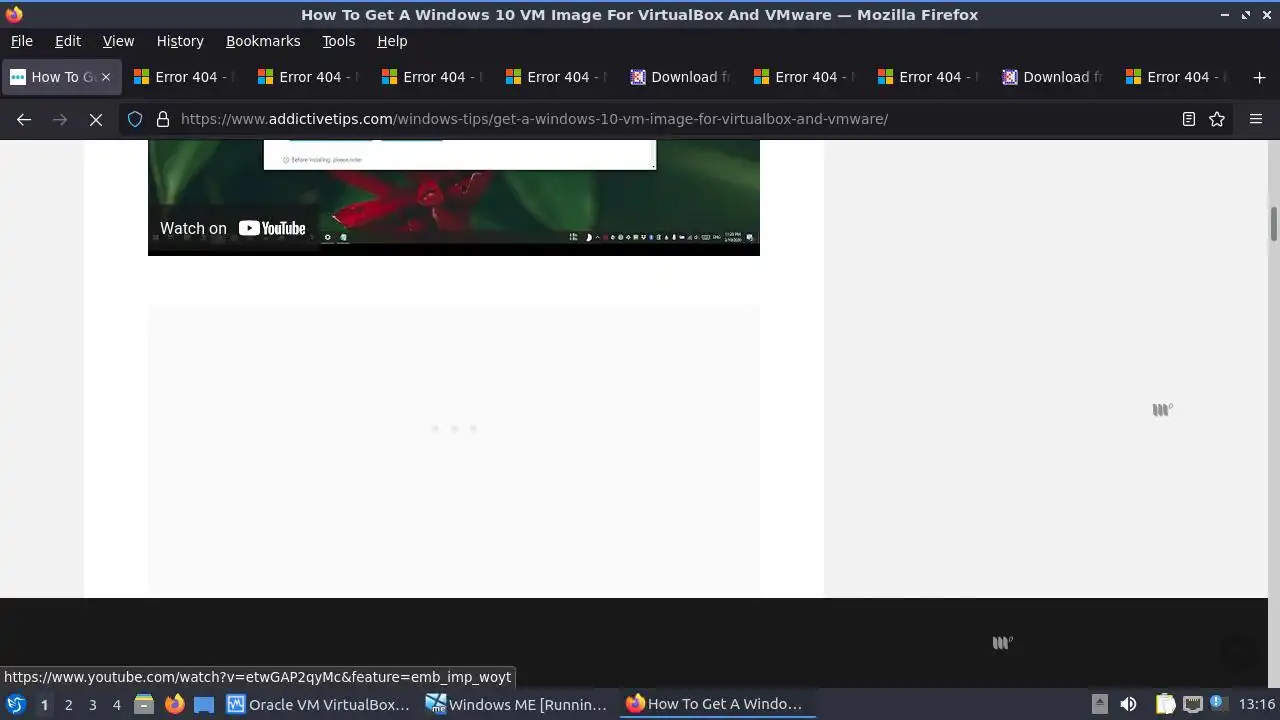Click the addictivetips URL address field
1280x720 pixels.
click(x=675, y=119)
